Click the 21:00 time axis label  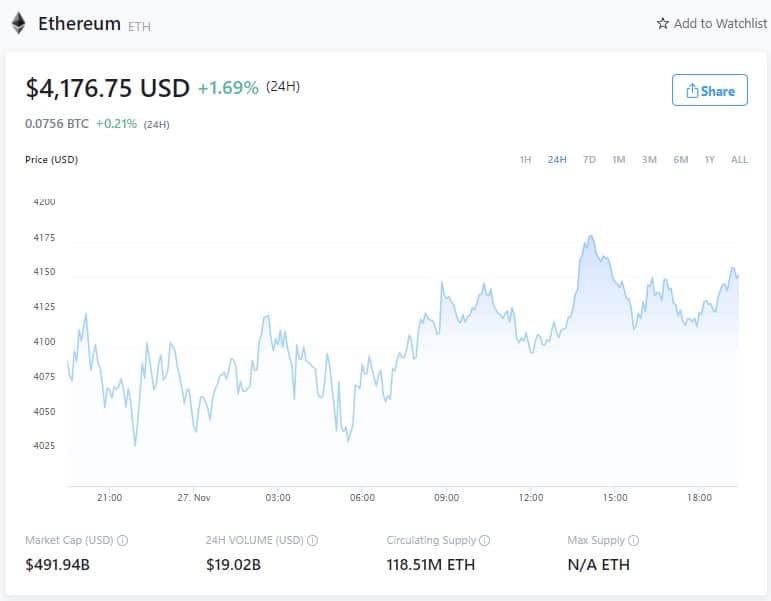(x=109, y=497)
